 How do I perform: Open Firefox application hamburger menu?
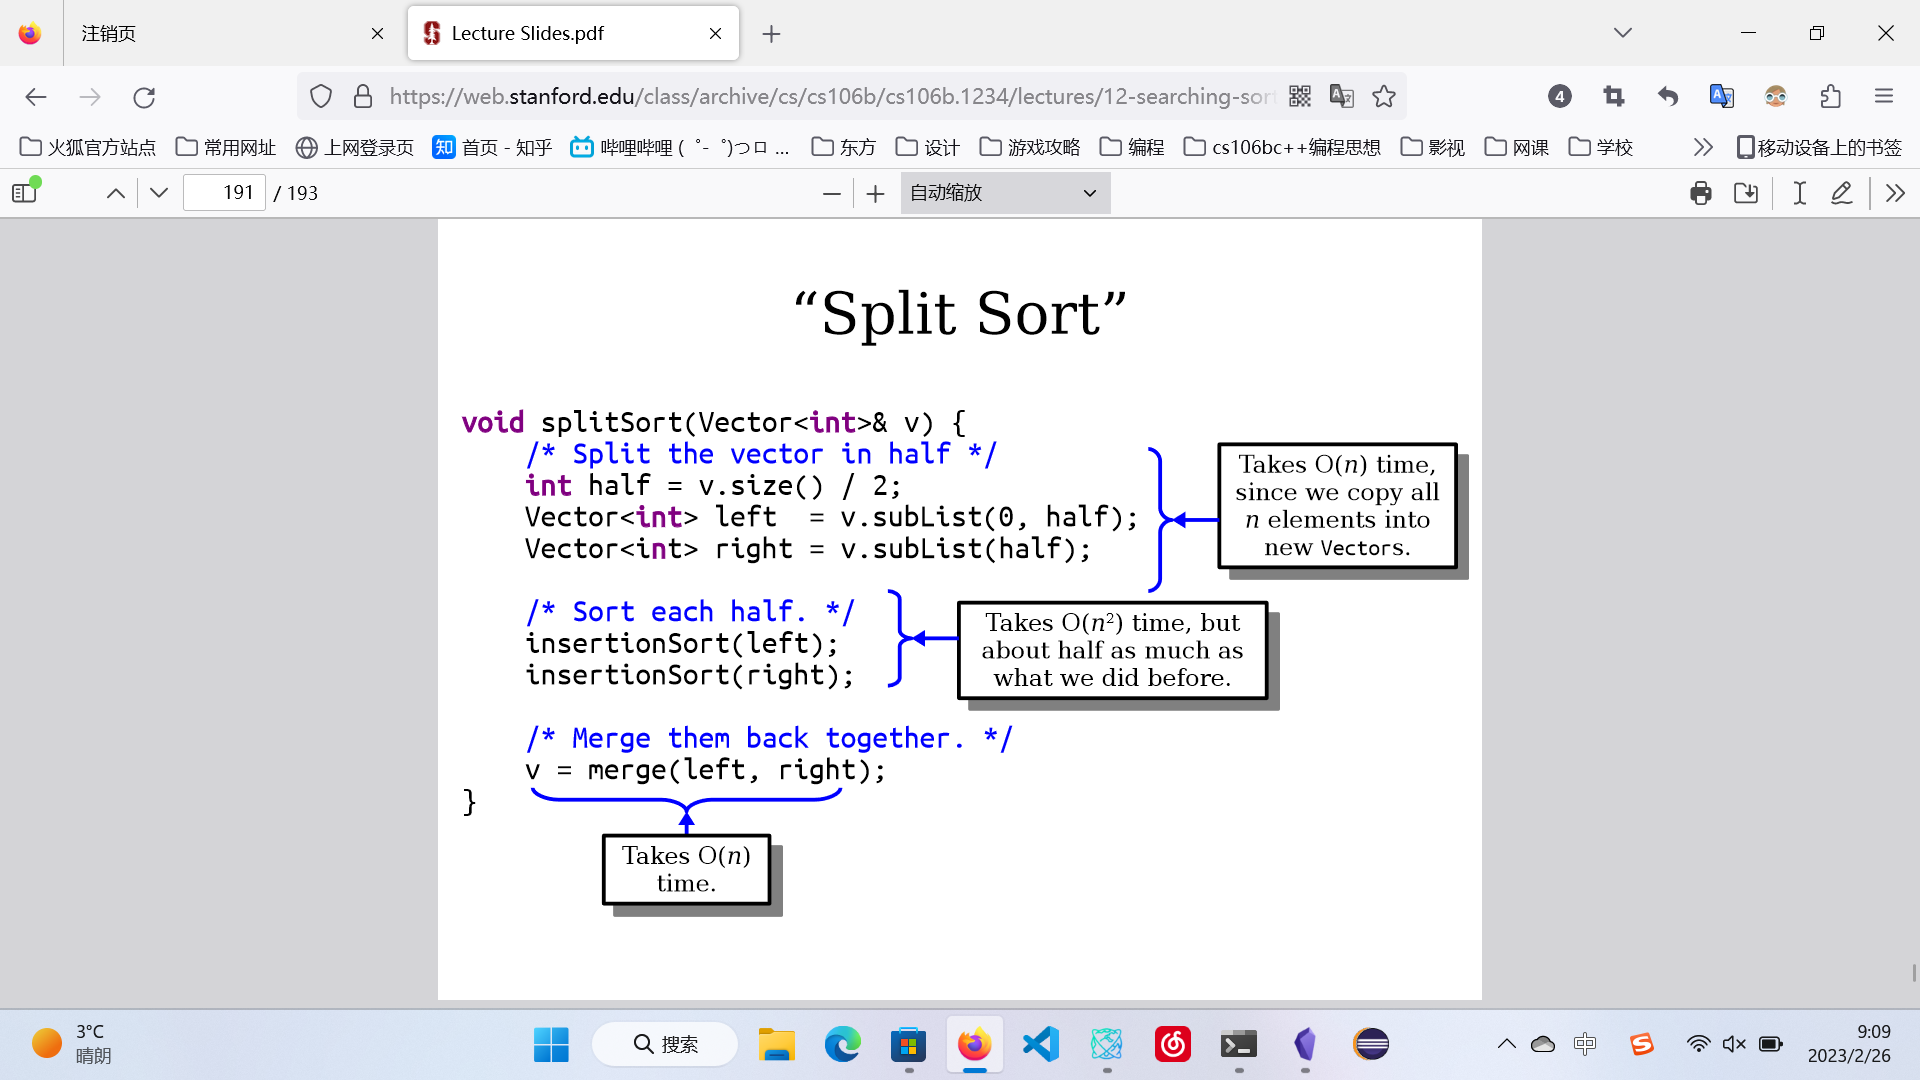(1884, 96)
